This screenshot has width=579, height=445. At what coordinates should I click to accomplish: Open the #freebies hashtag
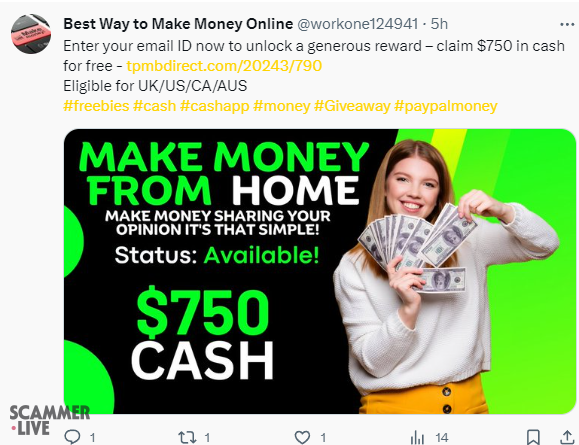(x=96, y=106)
